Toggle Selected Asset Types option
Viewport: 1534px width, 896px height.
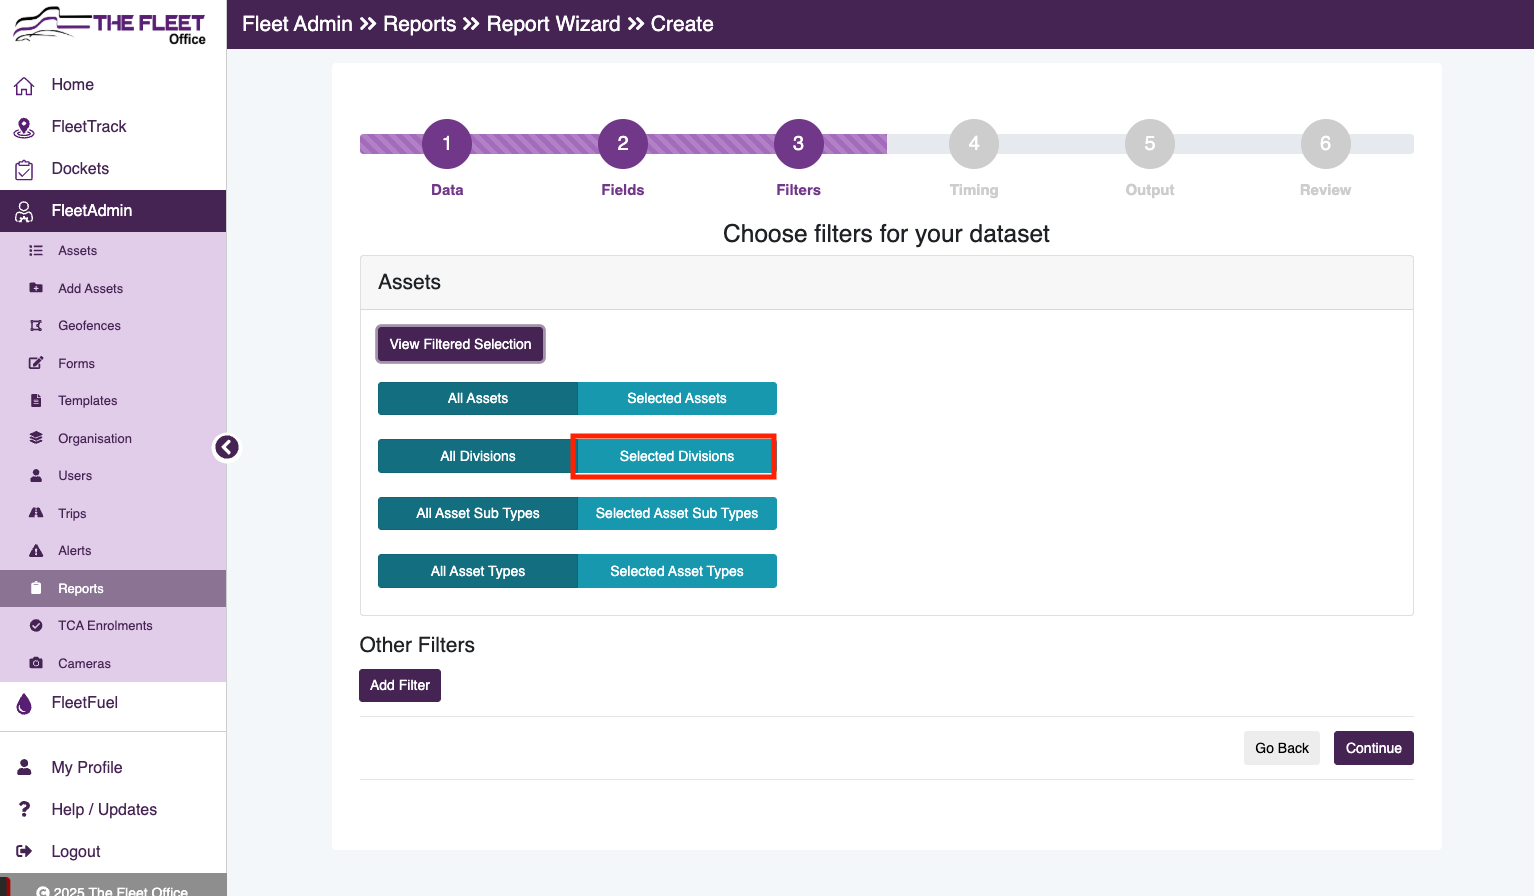(x=677, y=571)
